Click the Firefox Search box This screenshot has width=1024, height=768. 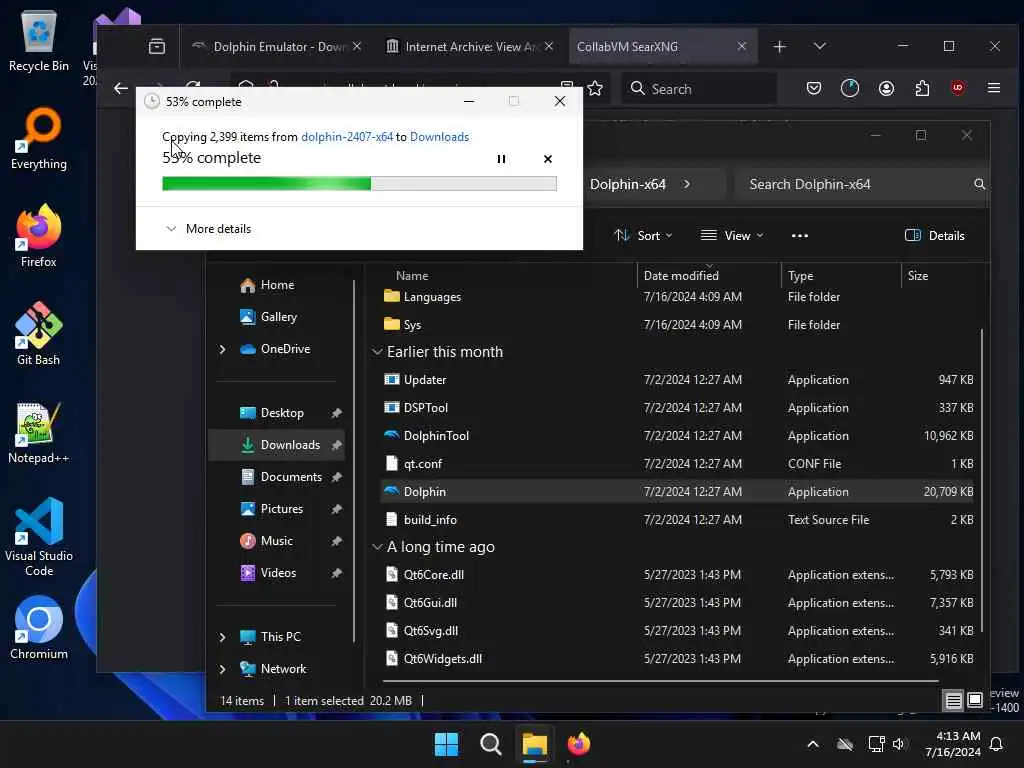pyautogui.click(x=699, y=89)
